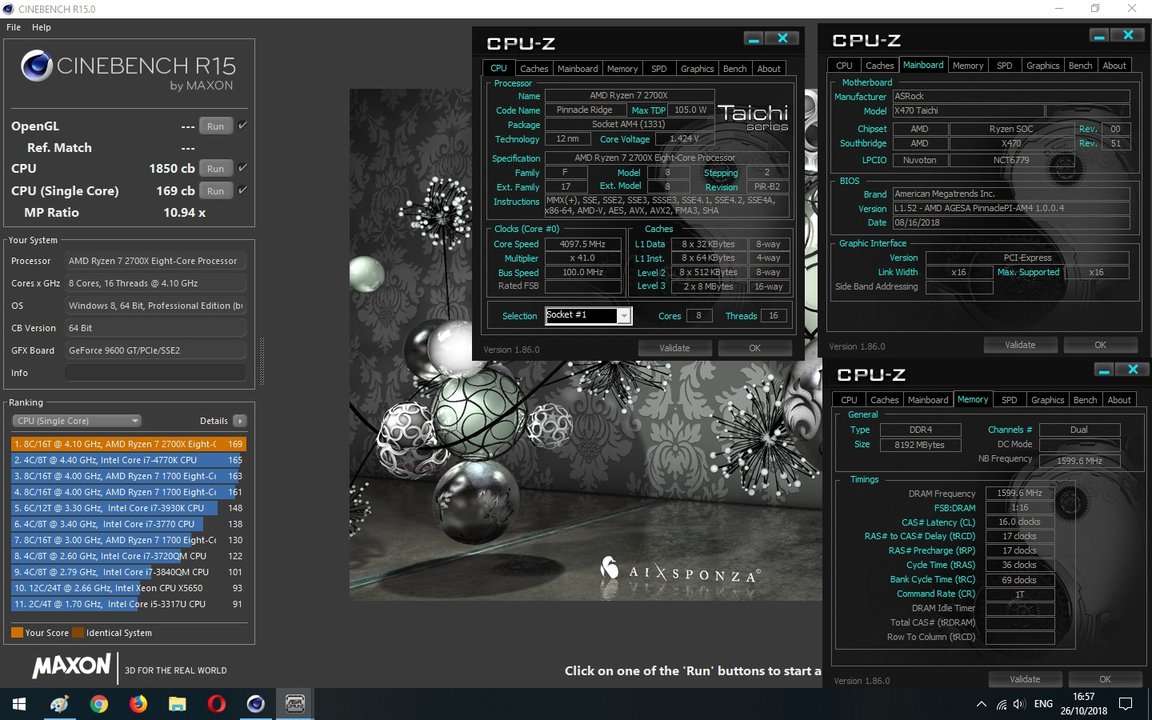Open Firefox from the taskbar
This screenshot has width=1152, height=720.
point(138,704)
